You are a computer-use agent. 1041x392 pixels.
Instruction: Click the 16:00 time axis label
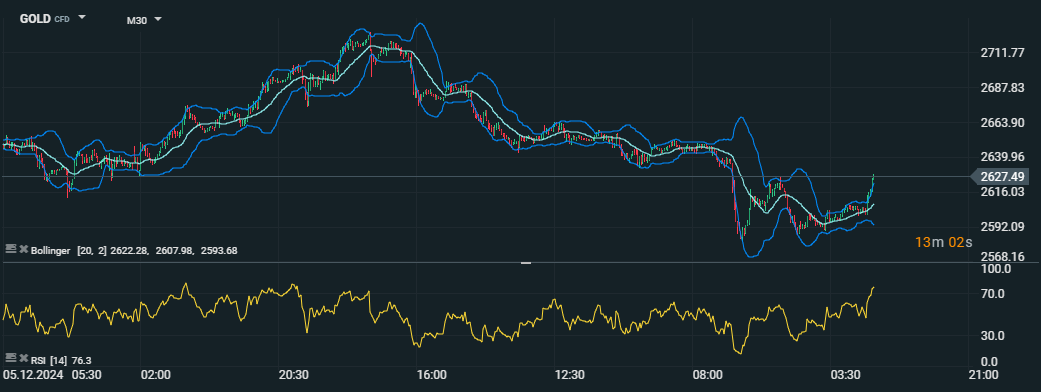coord(432,375)
